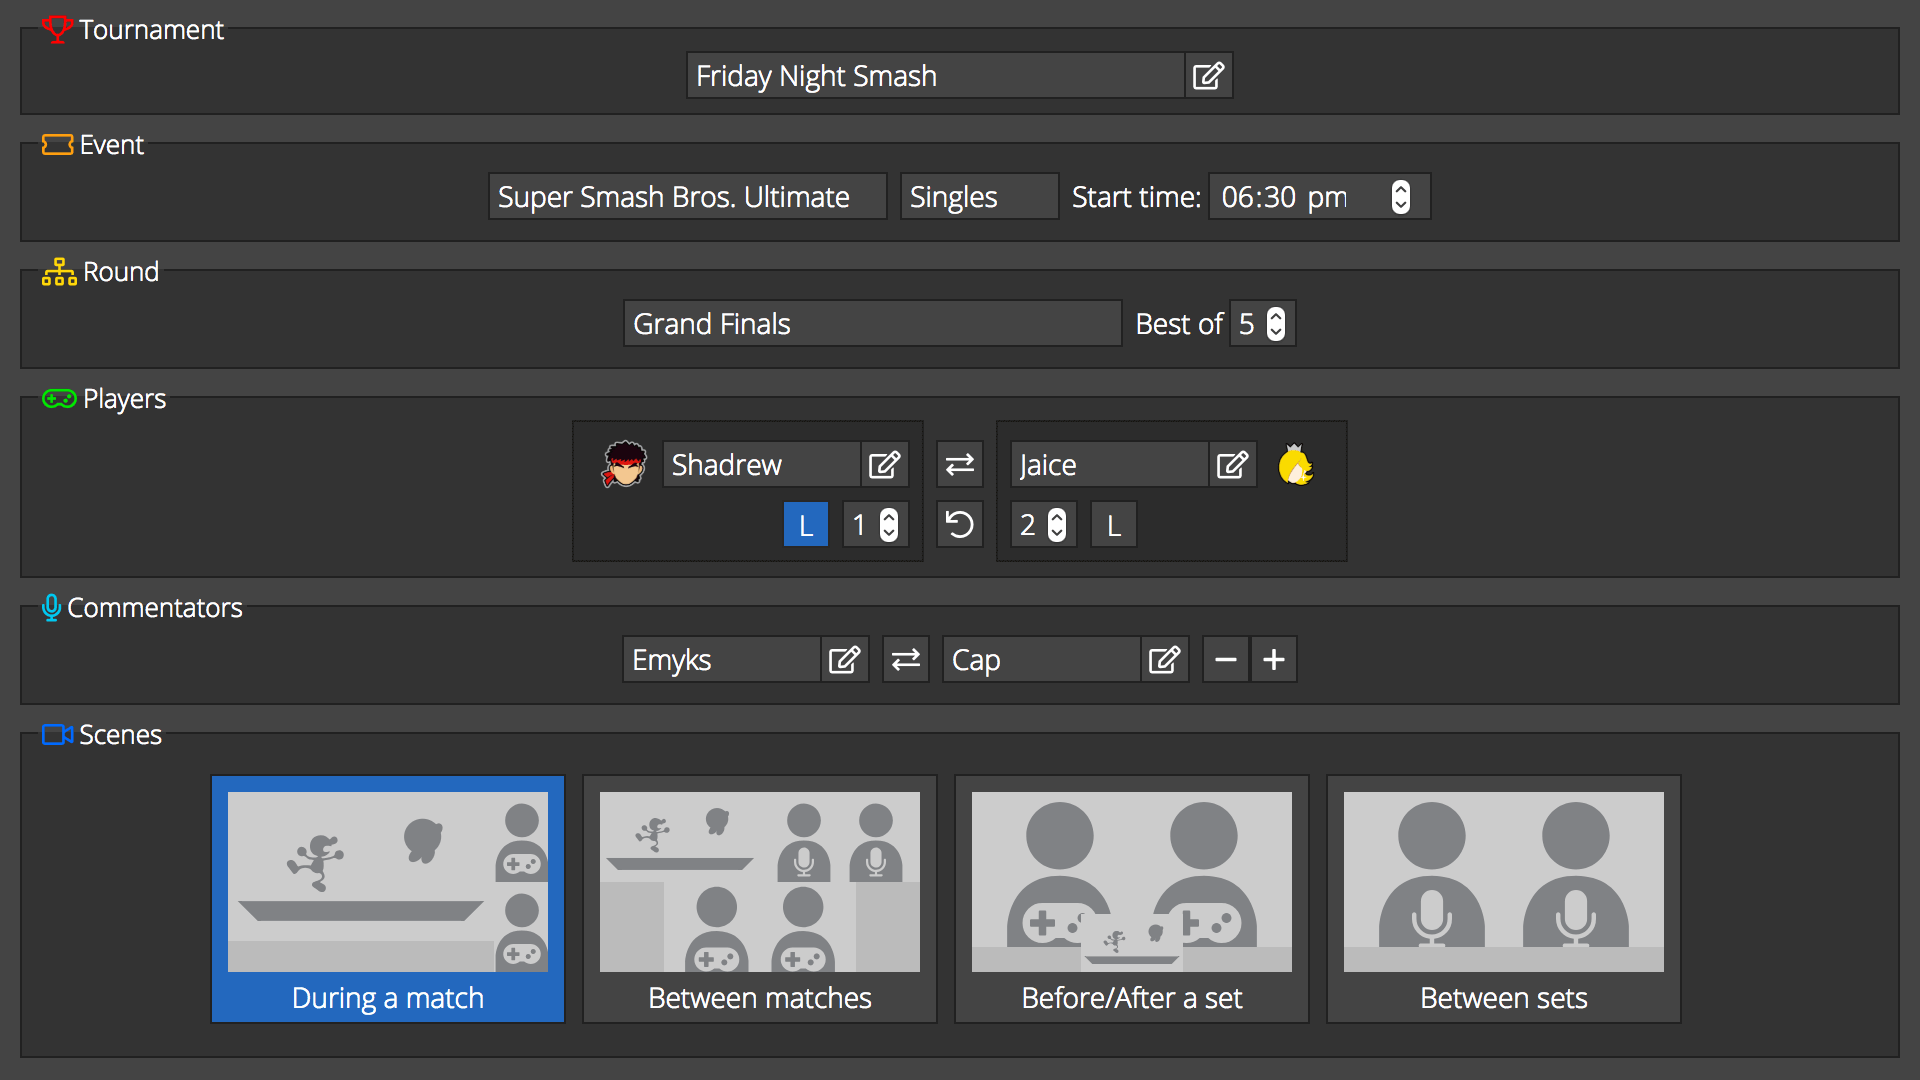This screenshot has width=1920, height=1080.
Task: Click the bell notification icon for Jaice
Action: [1296, 464]
